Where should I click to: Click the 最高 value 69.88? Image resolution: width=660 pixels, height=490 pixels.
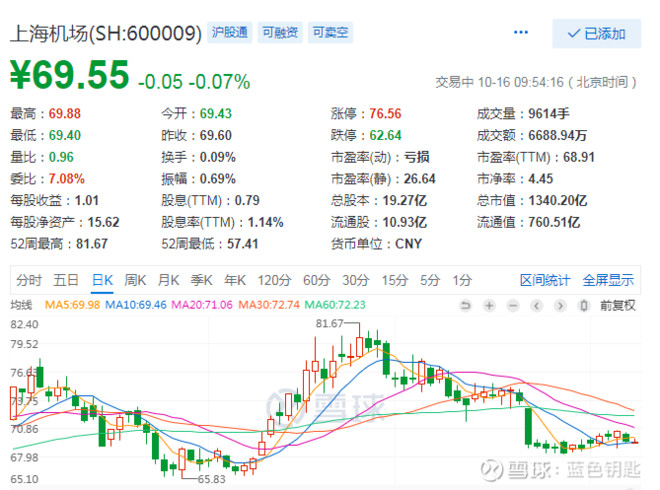click(x=64, y=114)
